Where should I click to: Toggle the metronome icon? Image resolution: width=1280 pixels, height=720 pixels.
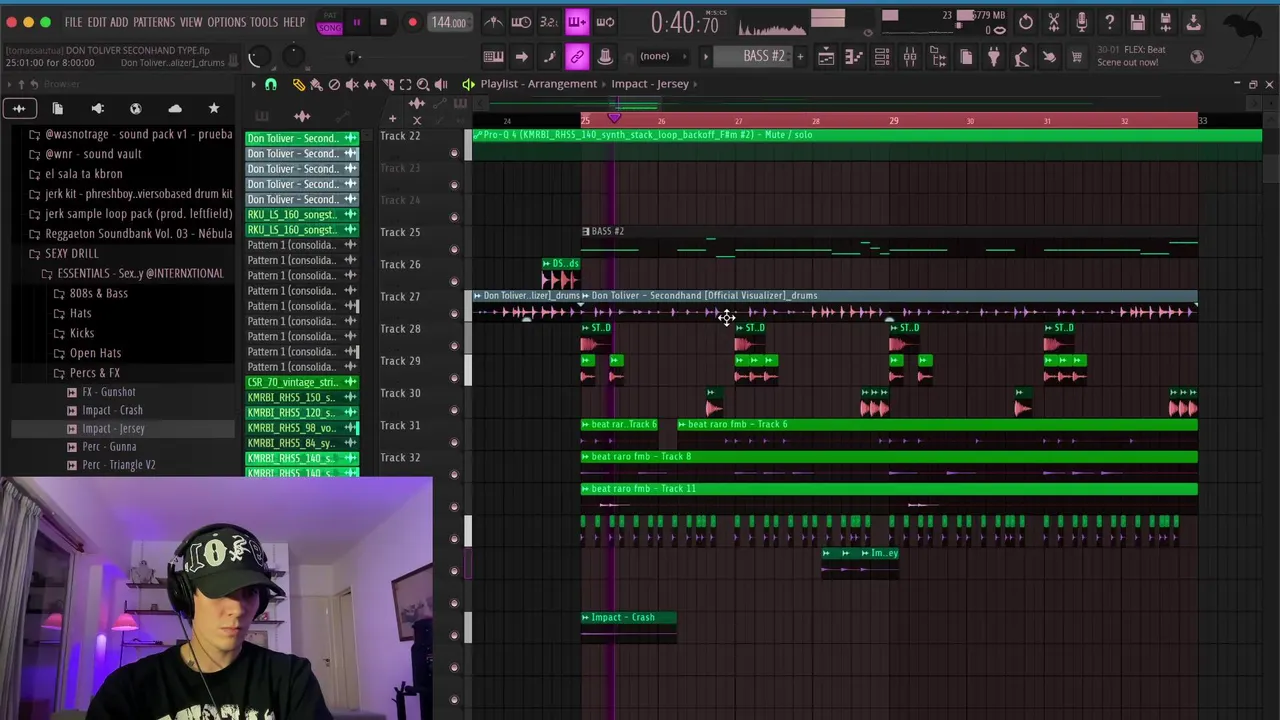494,22
